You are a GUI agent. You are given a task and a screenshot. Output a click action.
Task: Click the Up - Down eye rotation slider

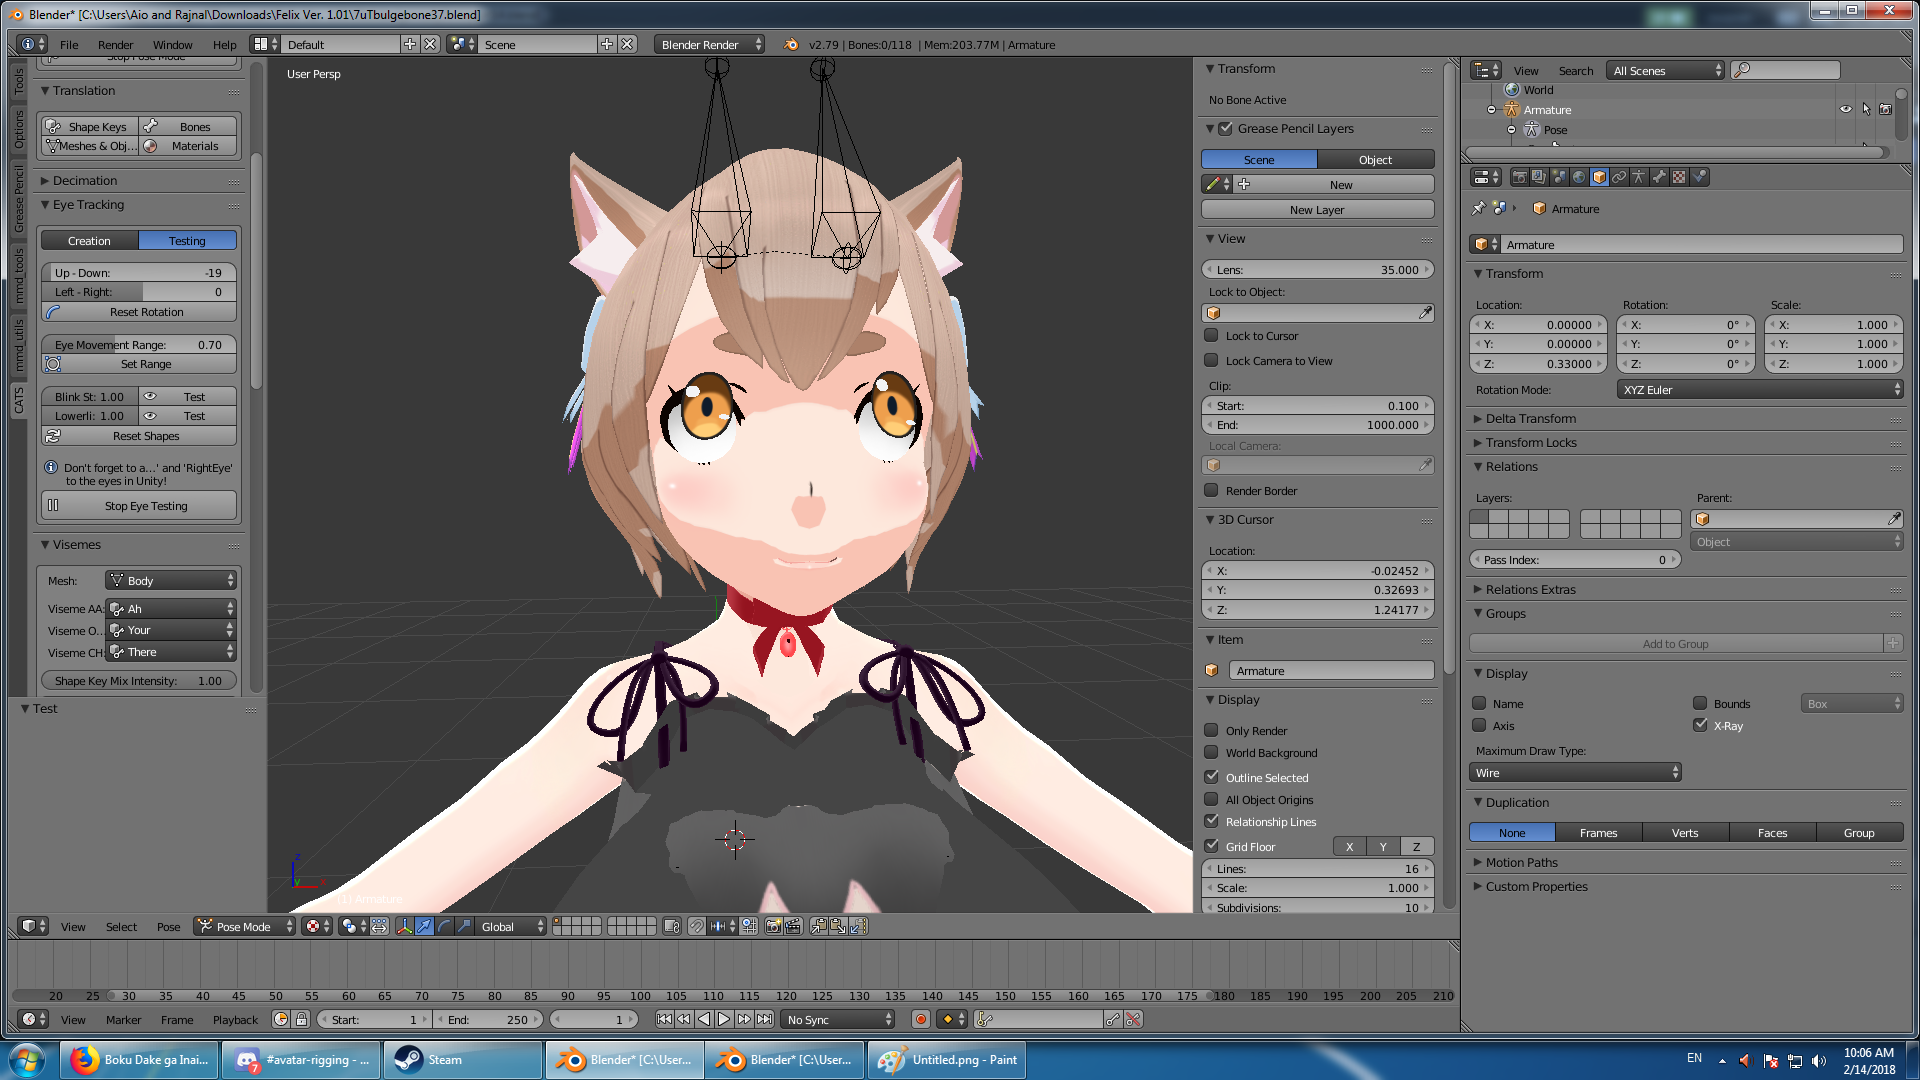139,273
